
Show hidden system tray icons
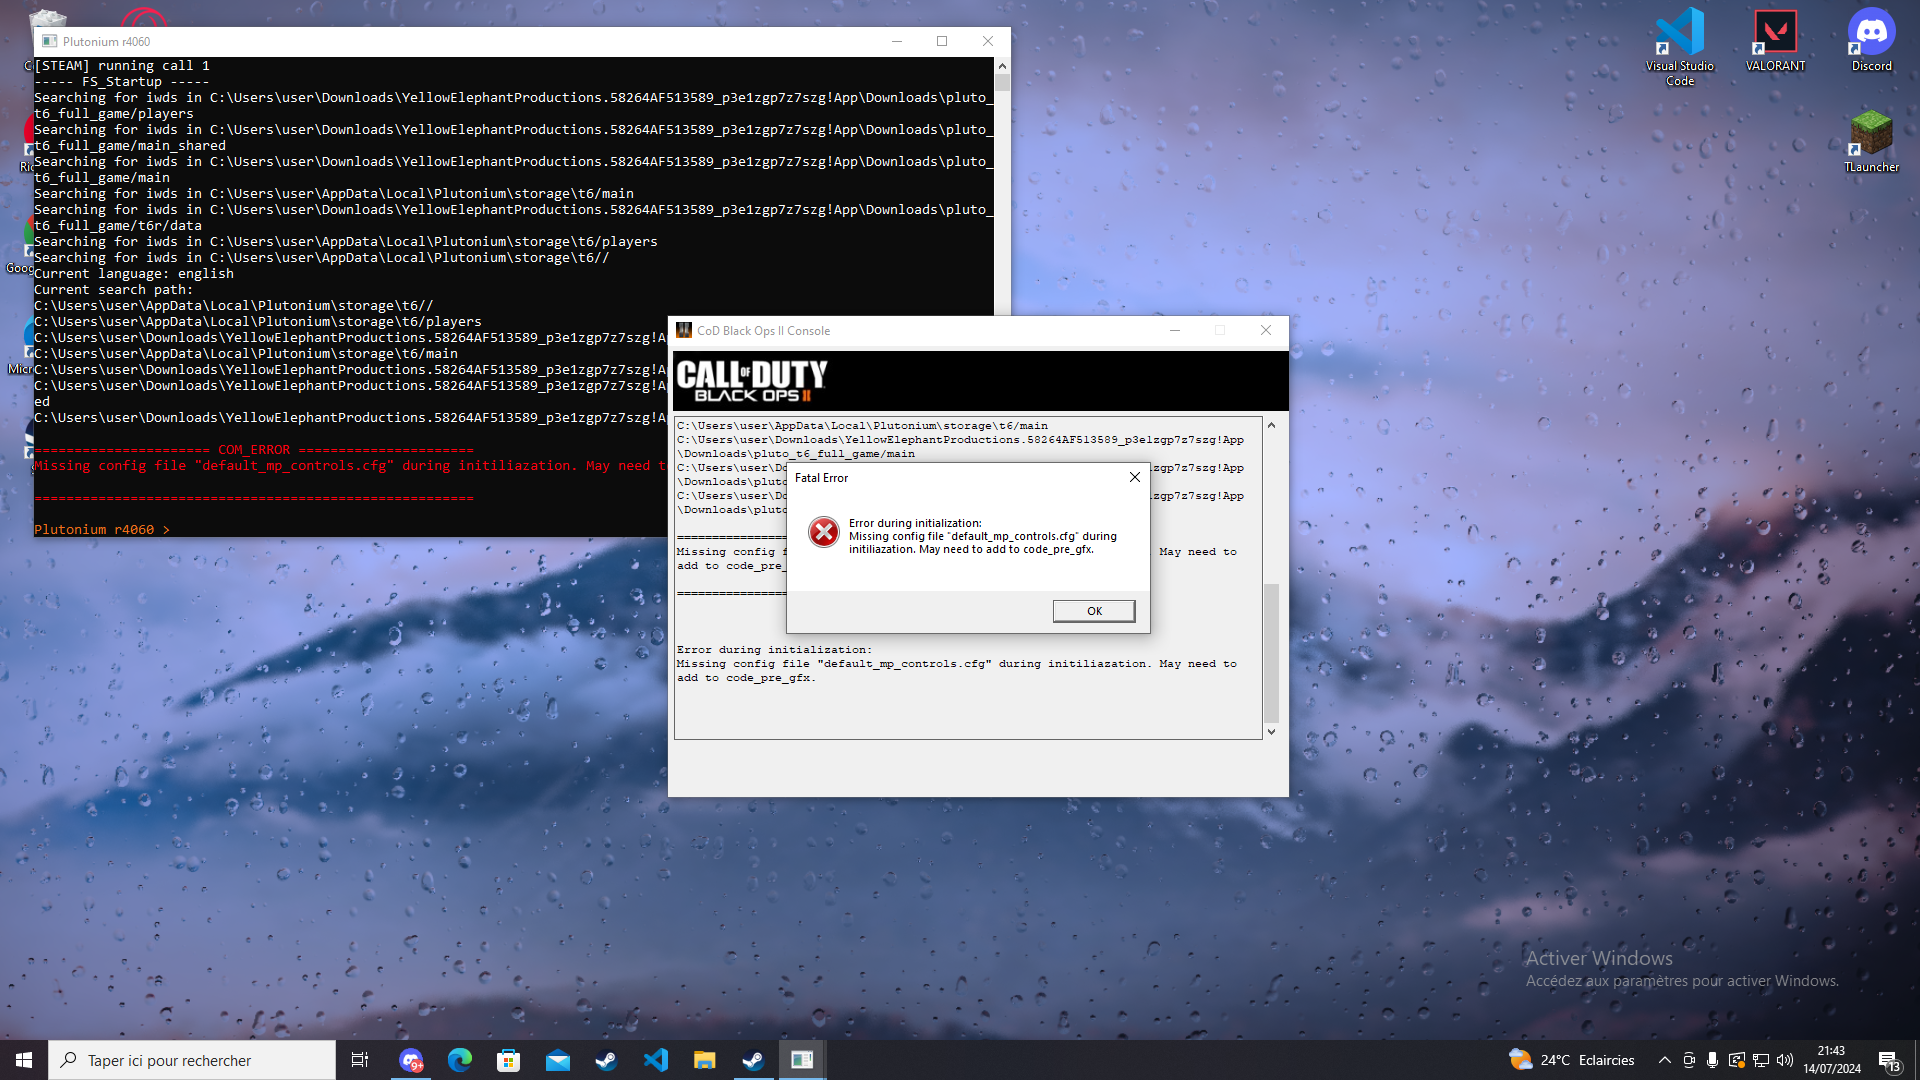(x=1664, y=1060)
